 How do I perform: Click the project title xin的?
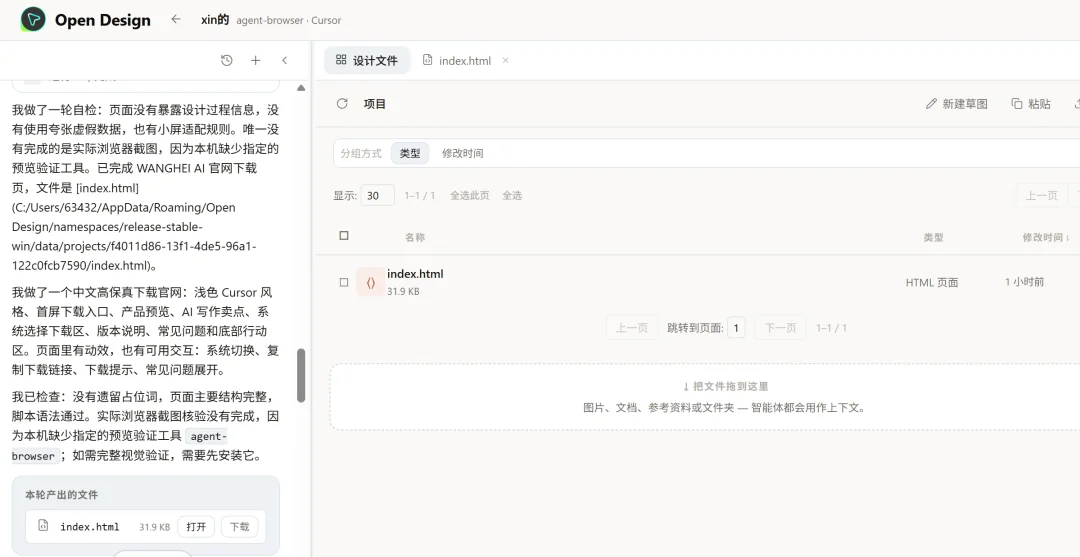point(214,20)
